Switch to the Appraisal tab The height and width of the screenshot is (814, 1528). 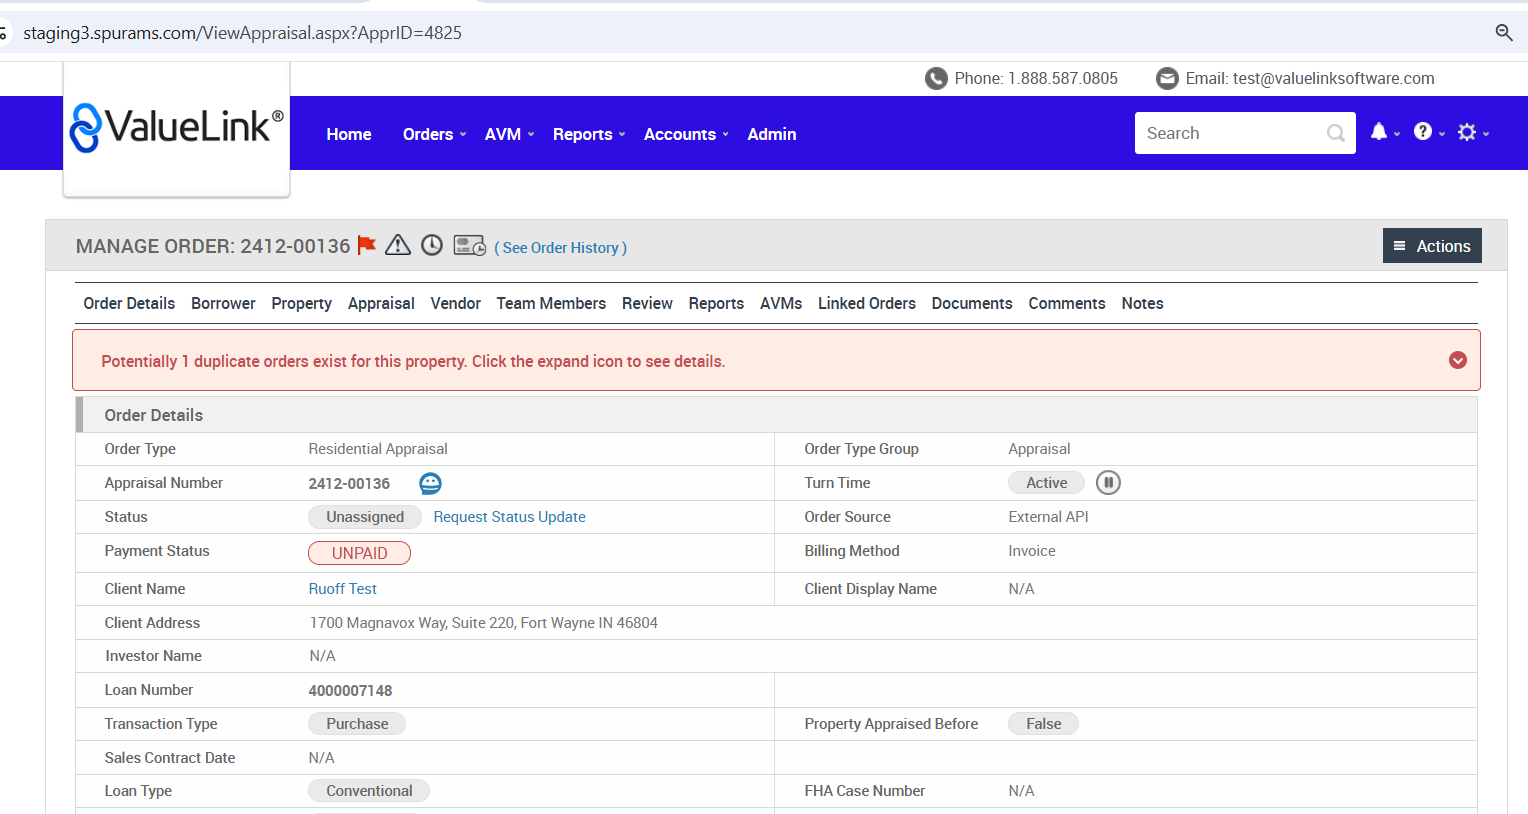(x=381, y=303)
